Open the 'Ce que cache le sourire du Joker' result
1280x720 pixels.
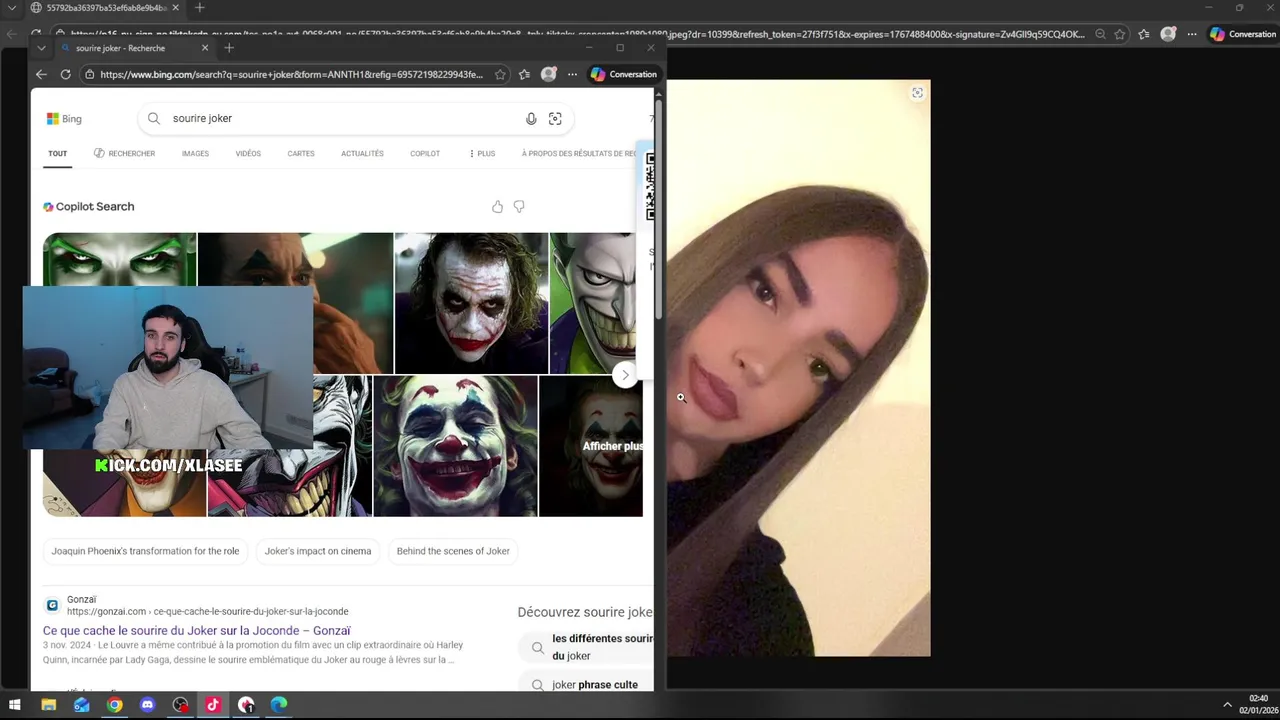pyautogui.click(x=197, y=631)
